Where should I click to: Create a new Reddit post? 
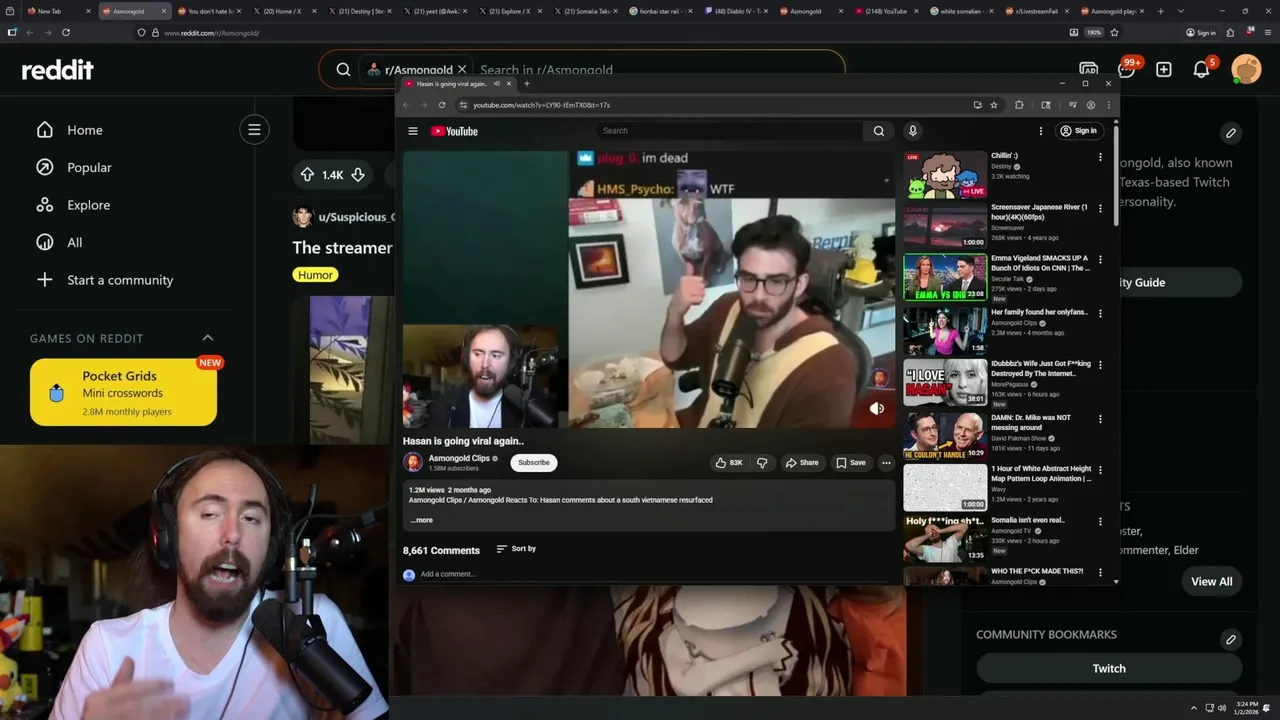tap(1164, 70)
